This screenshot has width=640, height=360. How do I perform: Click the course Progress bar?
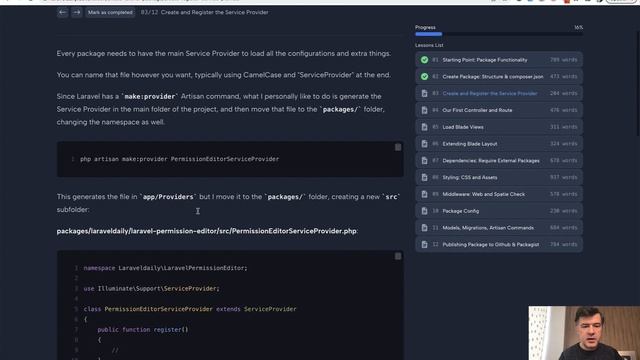499,34
